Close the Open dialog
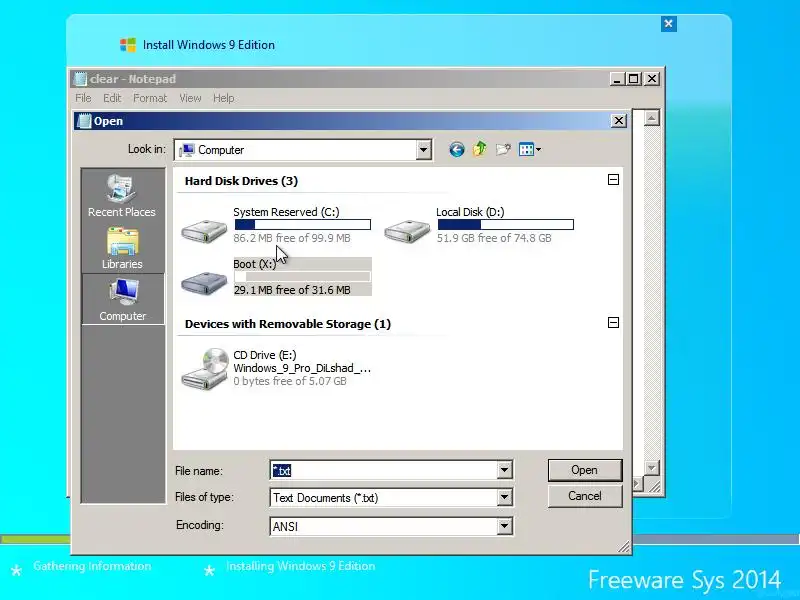 [618, 121]
